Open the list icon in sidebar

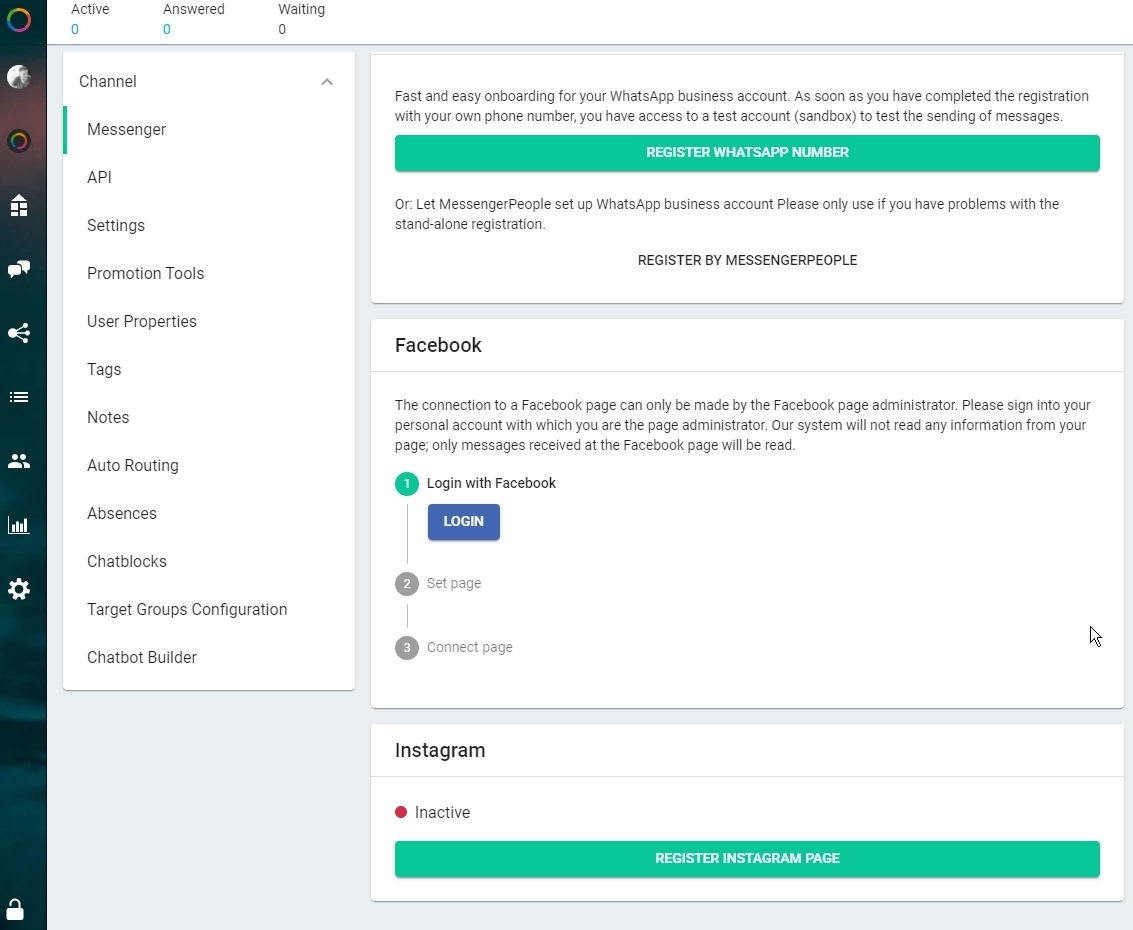[19, 397]
